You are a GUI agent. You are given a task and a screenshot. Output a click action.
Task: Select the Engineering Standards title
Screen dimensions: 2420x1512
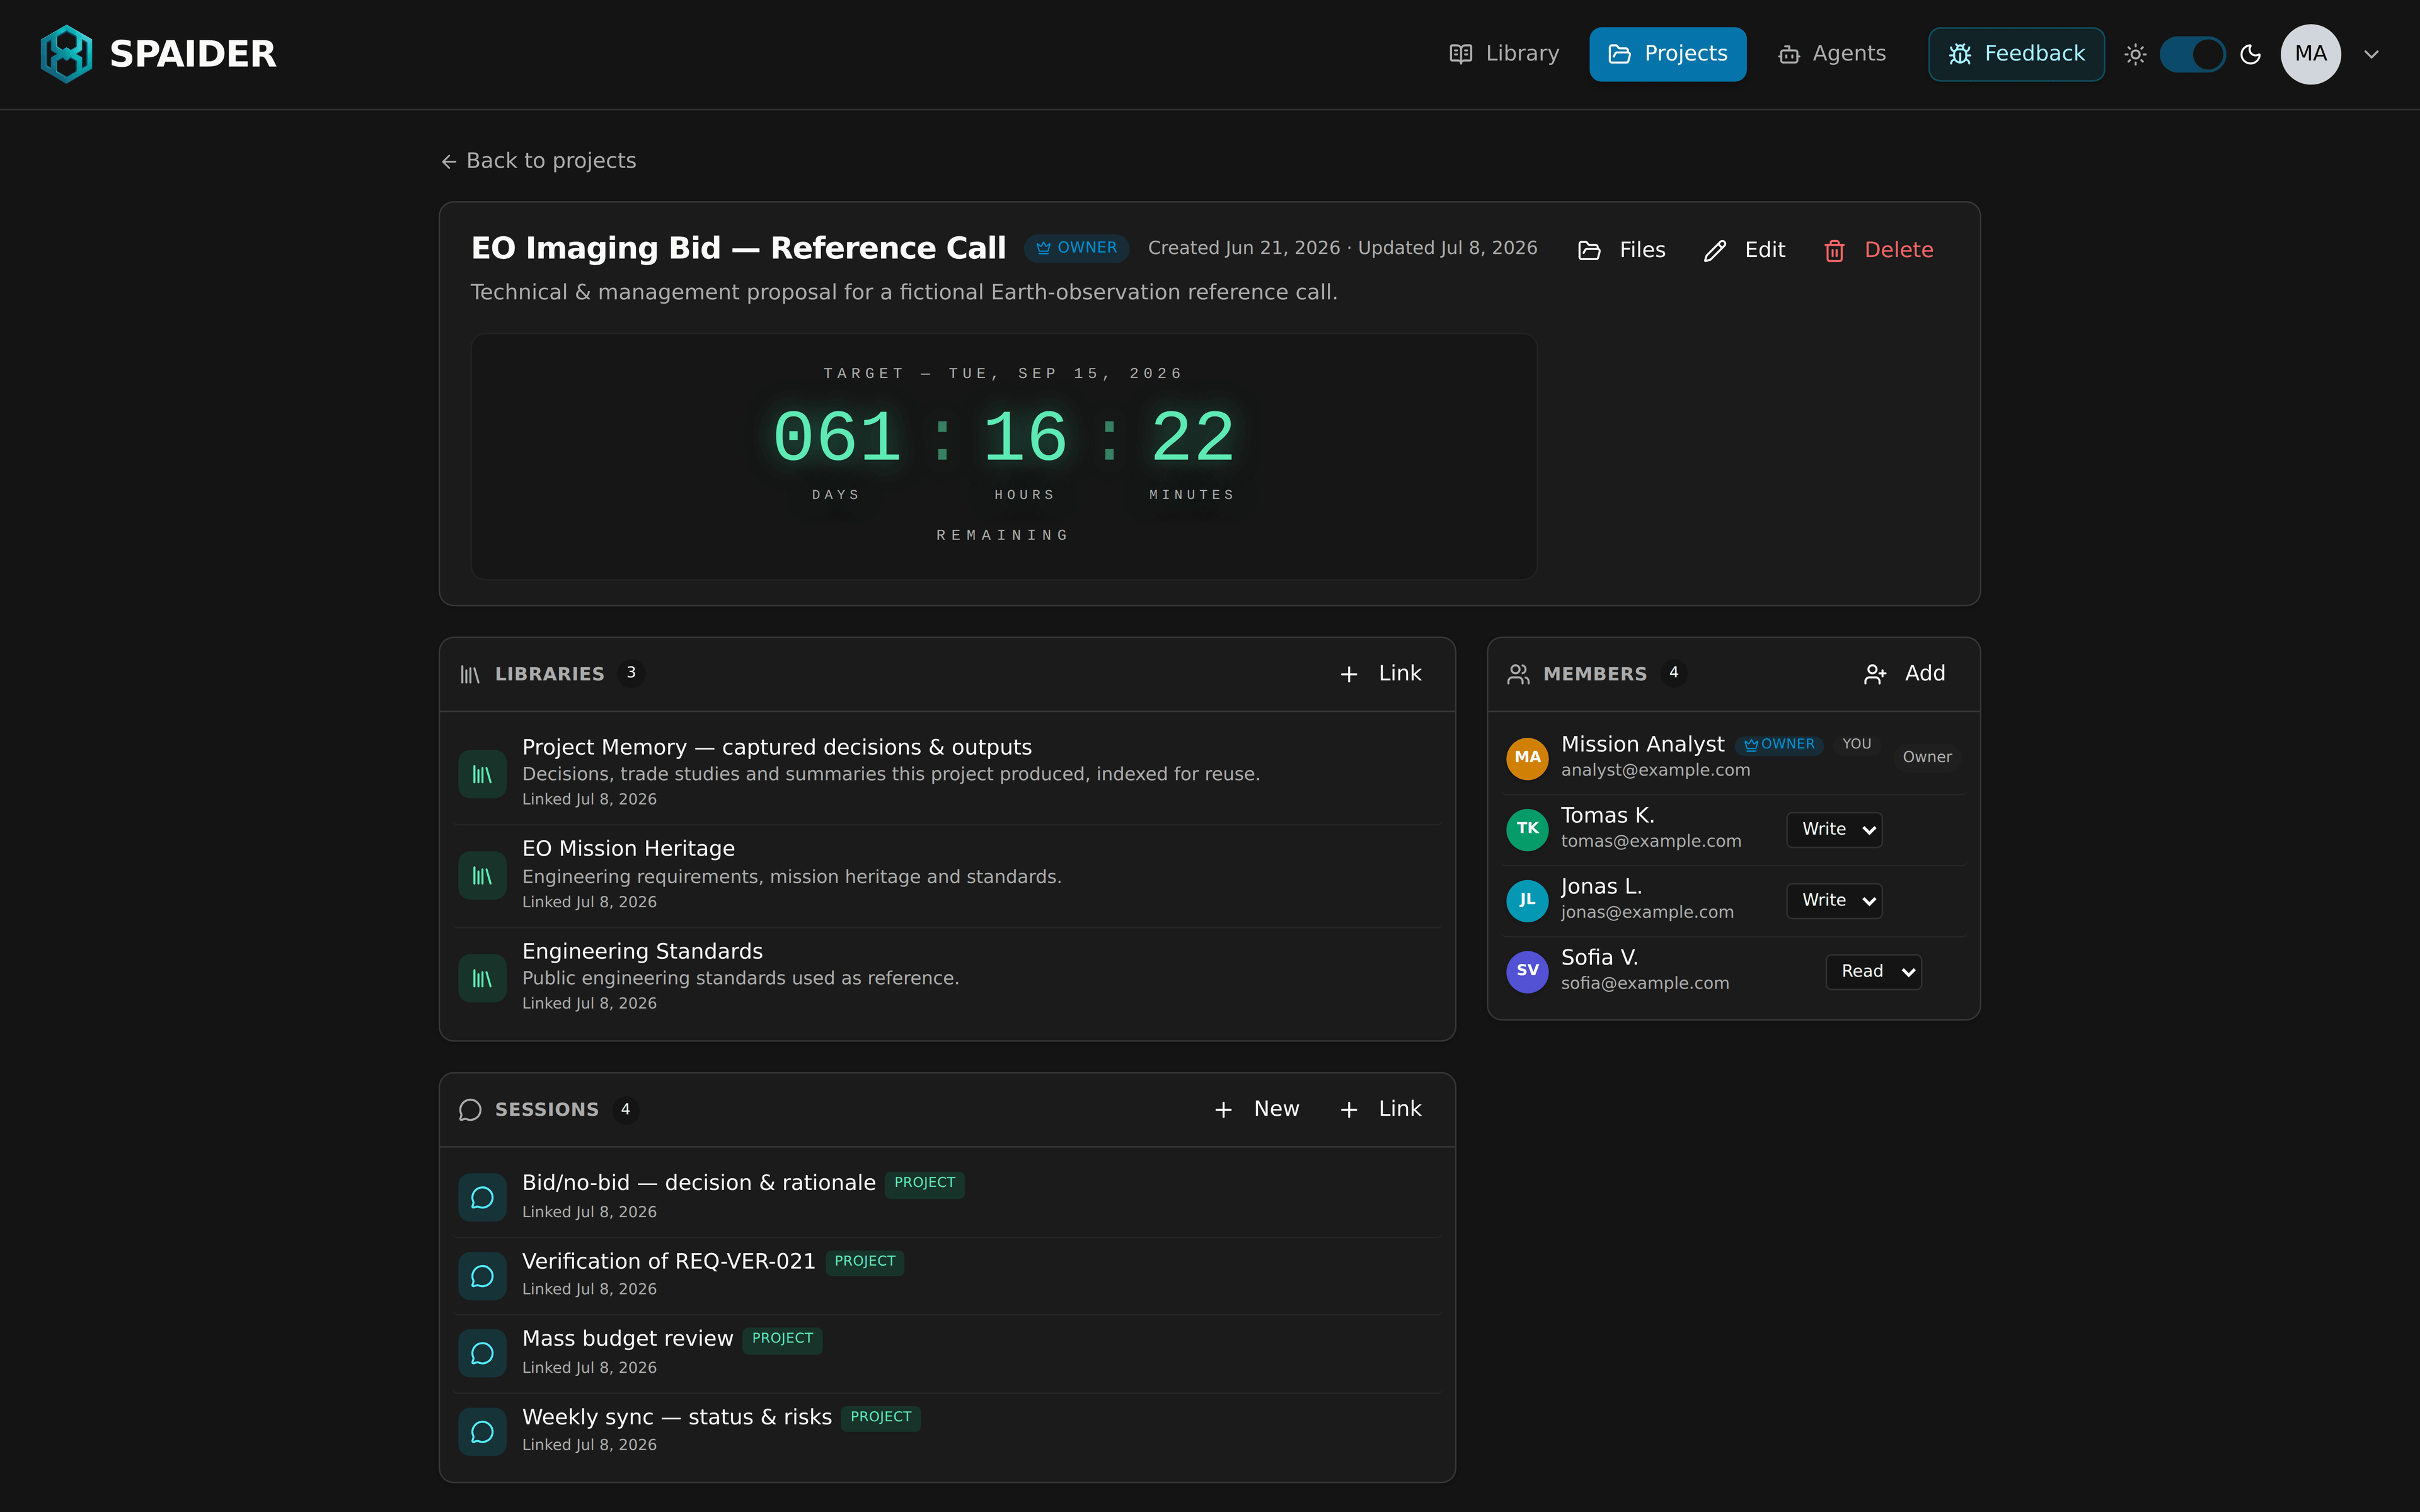click(642, 951)
